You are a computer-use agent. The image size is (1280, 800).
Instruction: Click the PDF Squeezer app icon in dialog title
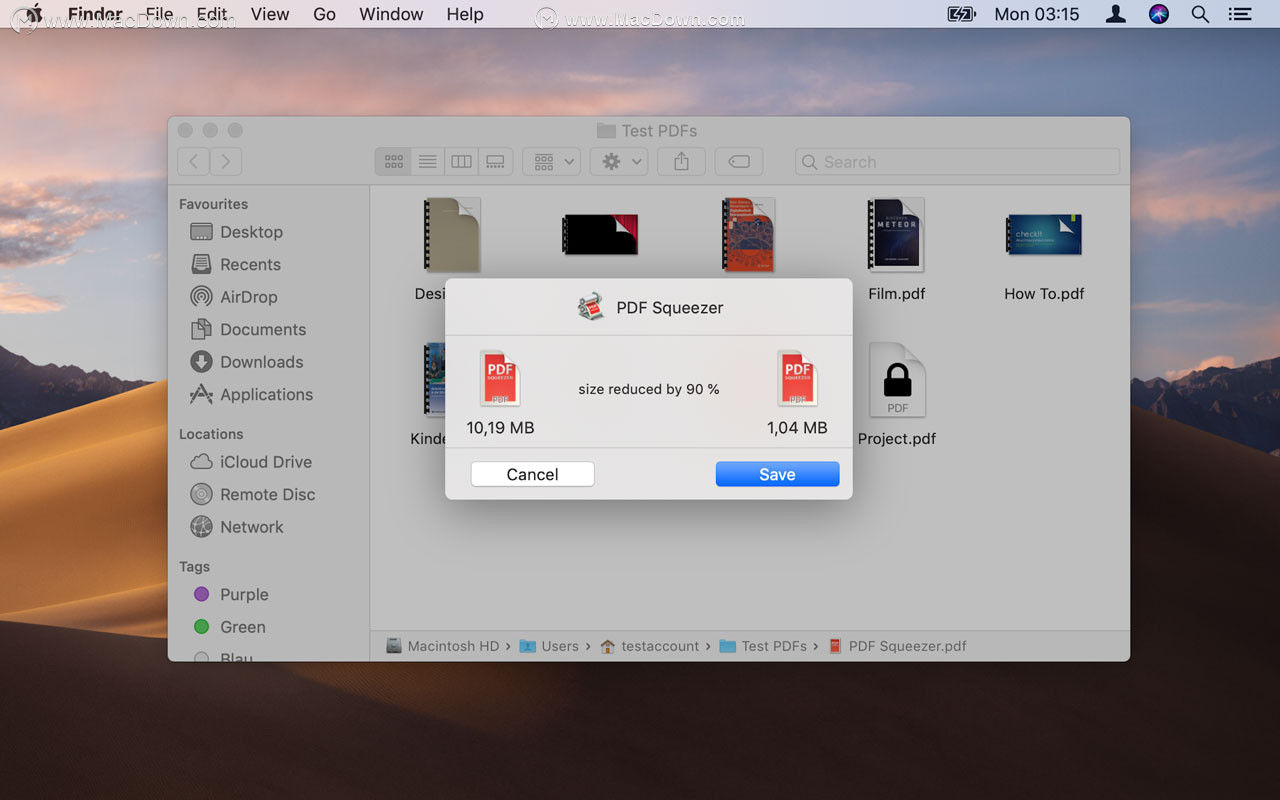(591, 307)
